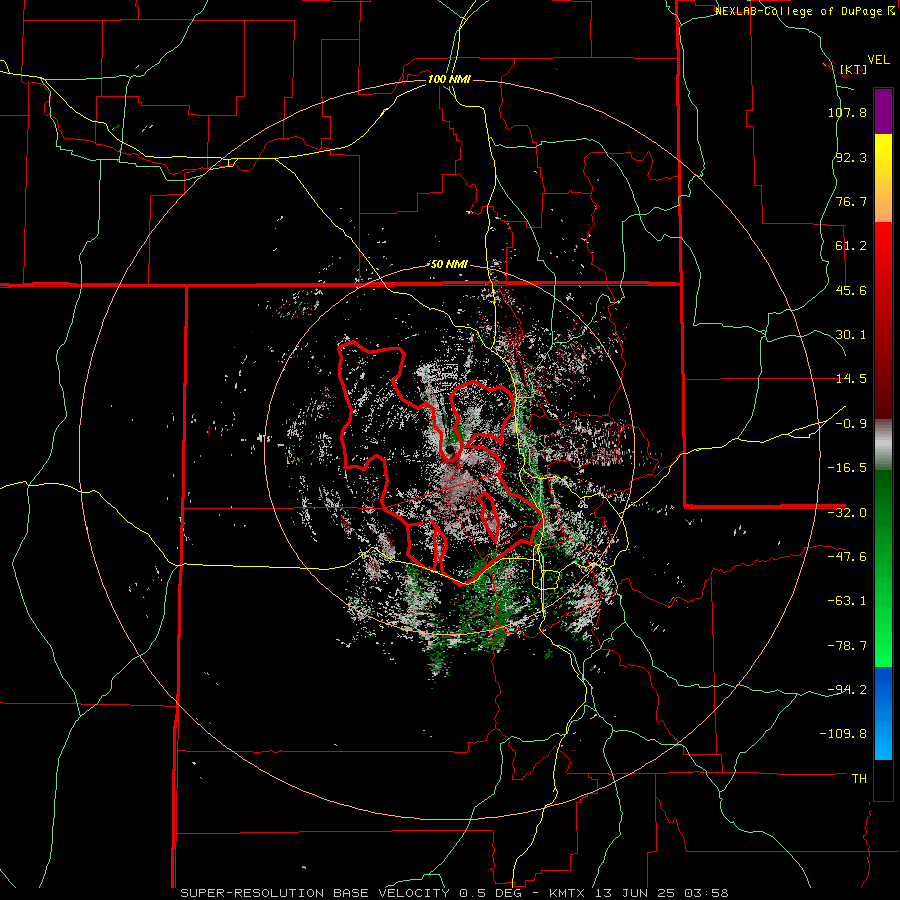Click the -109.8 legend value
This screenshot has height=900, width=900.
843,734
